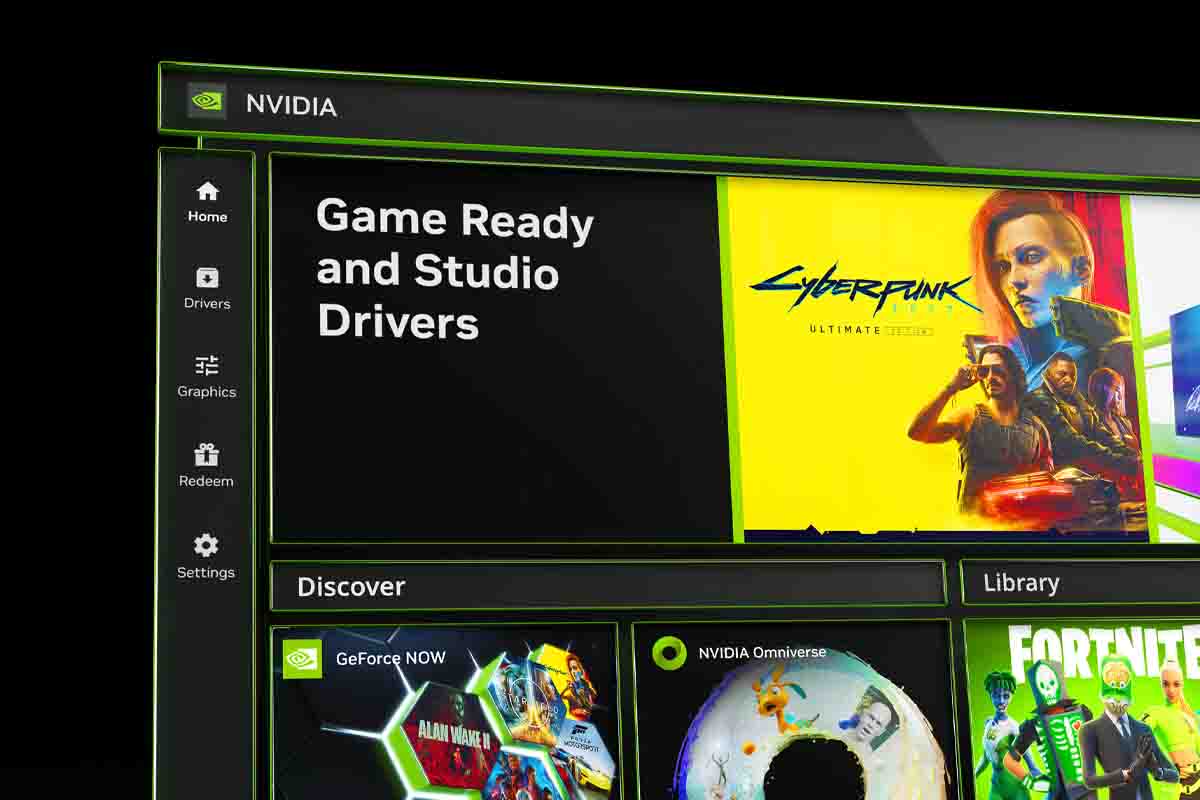Open the Cyberpunk 2077 Ultimate Edition banner
Image resolution: width=1200 pixels, height=800 pixels.
click(x=930, y=360)
